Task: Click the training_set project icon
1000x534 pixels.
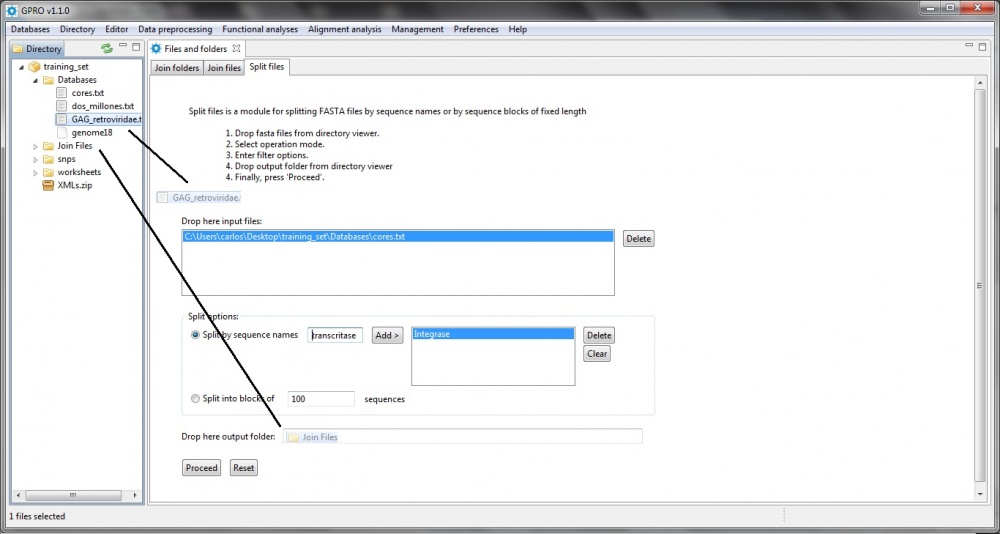Action: coord(35,66)
